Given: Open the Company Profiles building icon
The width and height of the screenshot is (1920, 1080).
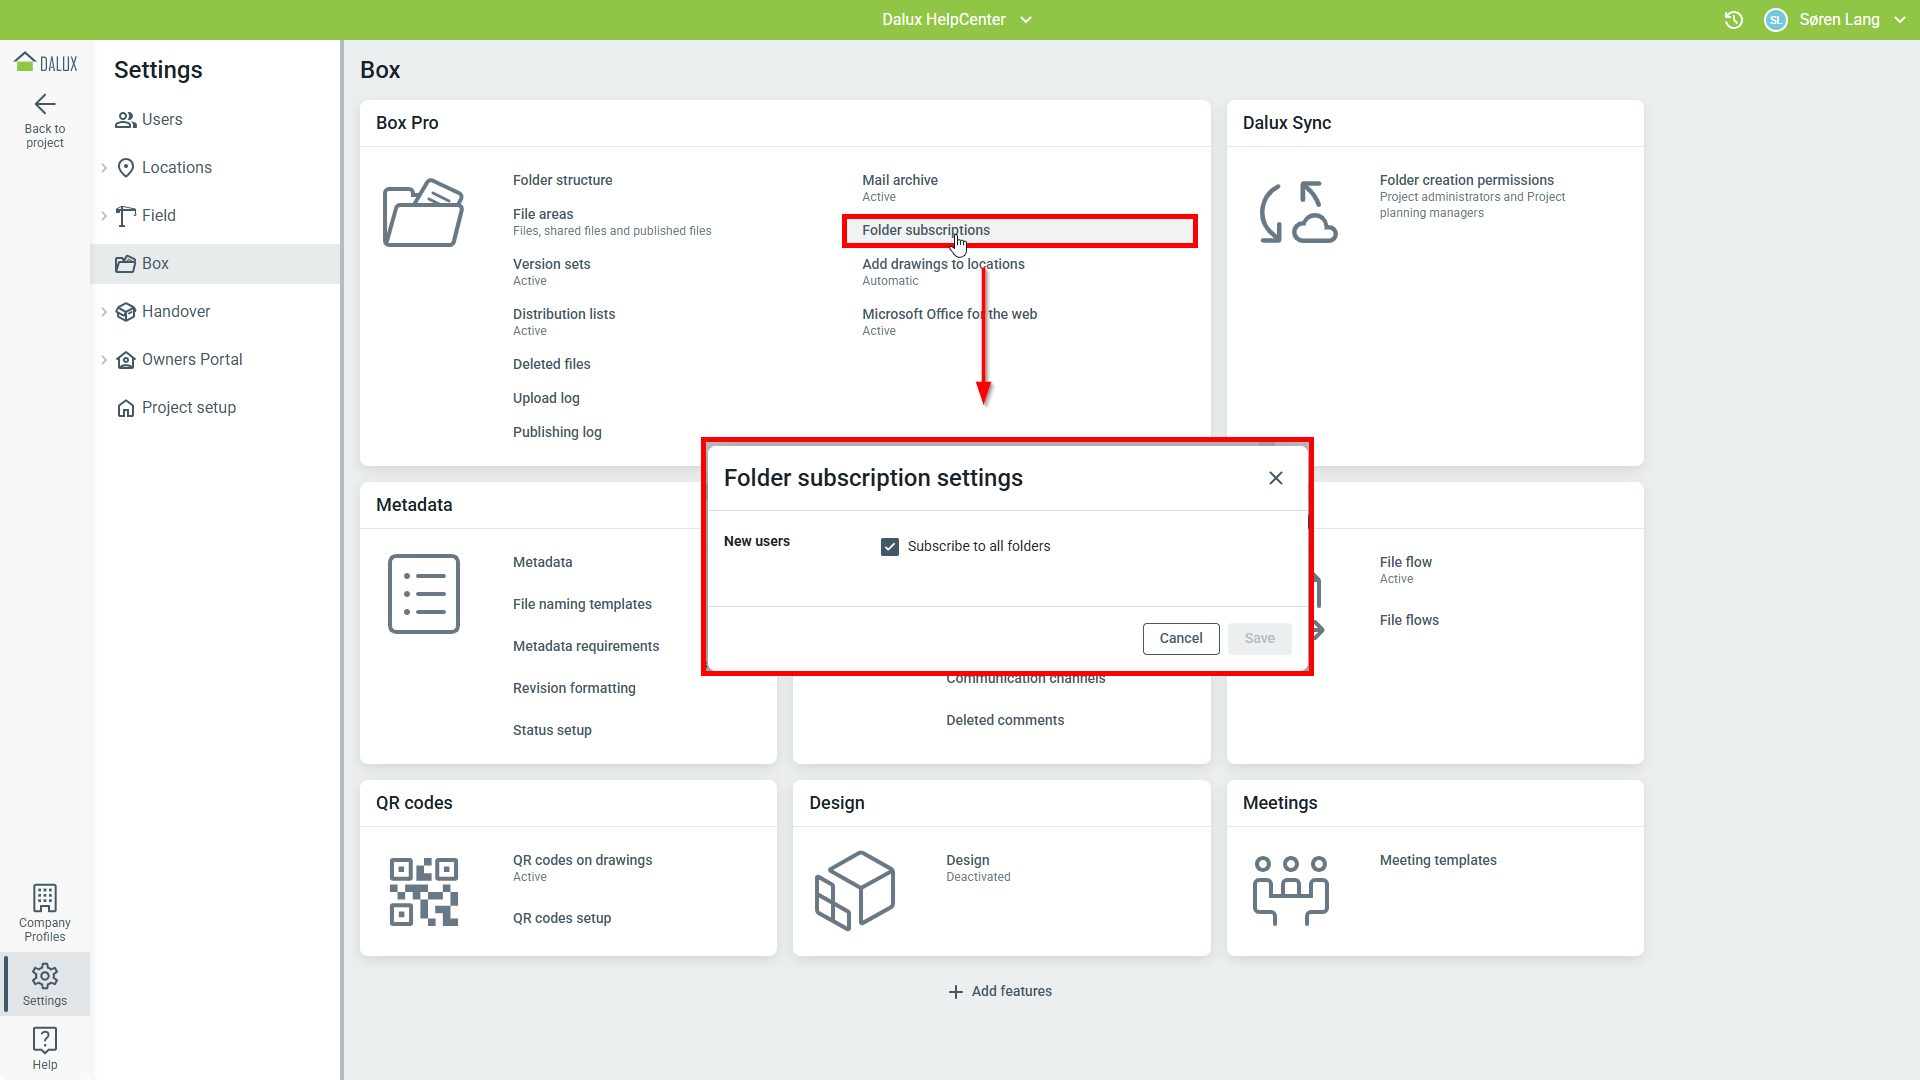Looking at the screenshot, I should (x=45, y=897).
